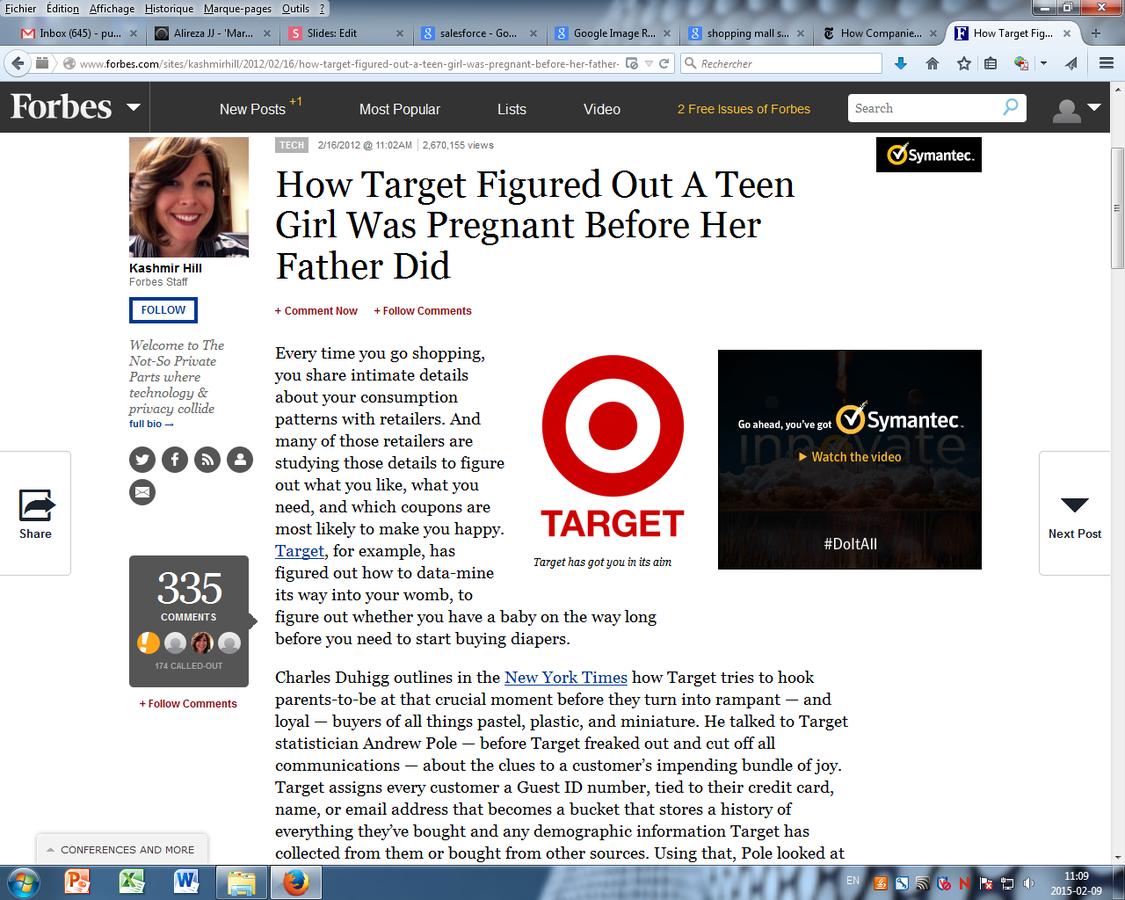
Task: Open the Affichage menu
Action: pyautogui.click(x=112, y=9)
